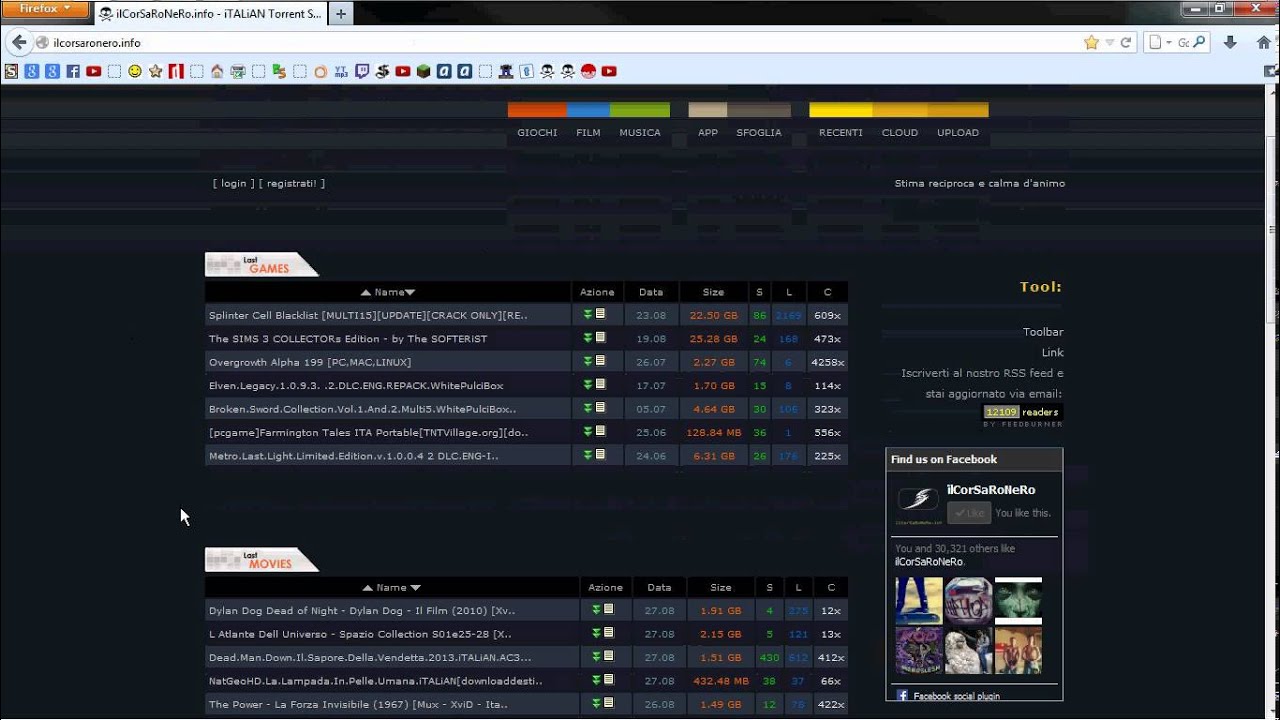Click the 12109 readers FeedBurner badge
Image resolution: width=1280 pixels, height=720 pixels.
coord(1022,412)
